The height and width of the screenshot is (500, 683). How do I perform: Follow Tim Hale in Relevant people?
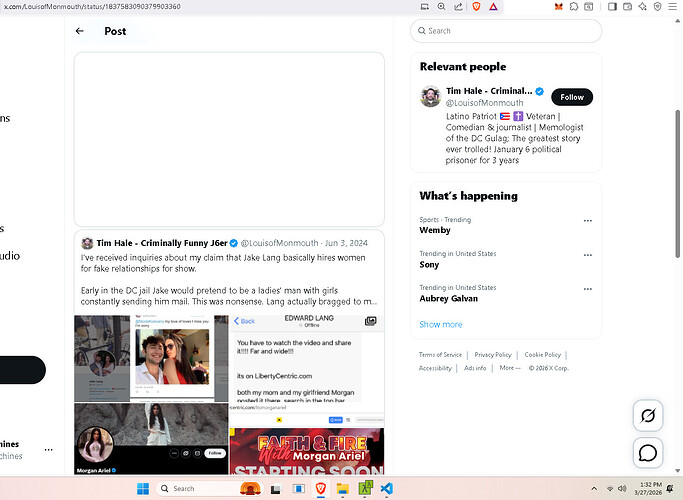[x=572, y=97]
